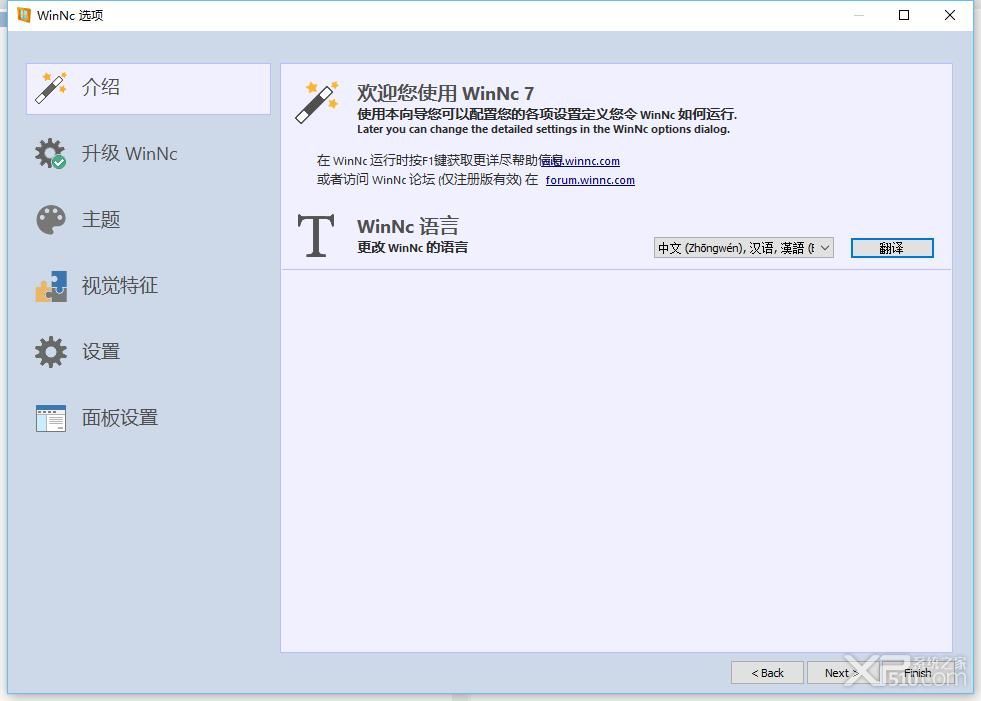Click the magic wand icon beside 介绍
The height and width of the screenshot is (701, 981).
click(51, 88)
